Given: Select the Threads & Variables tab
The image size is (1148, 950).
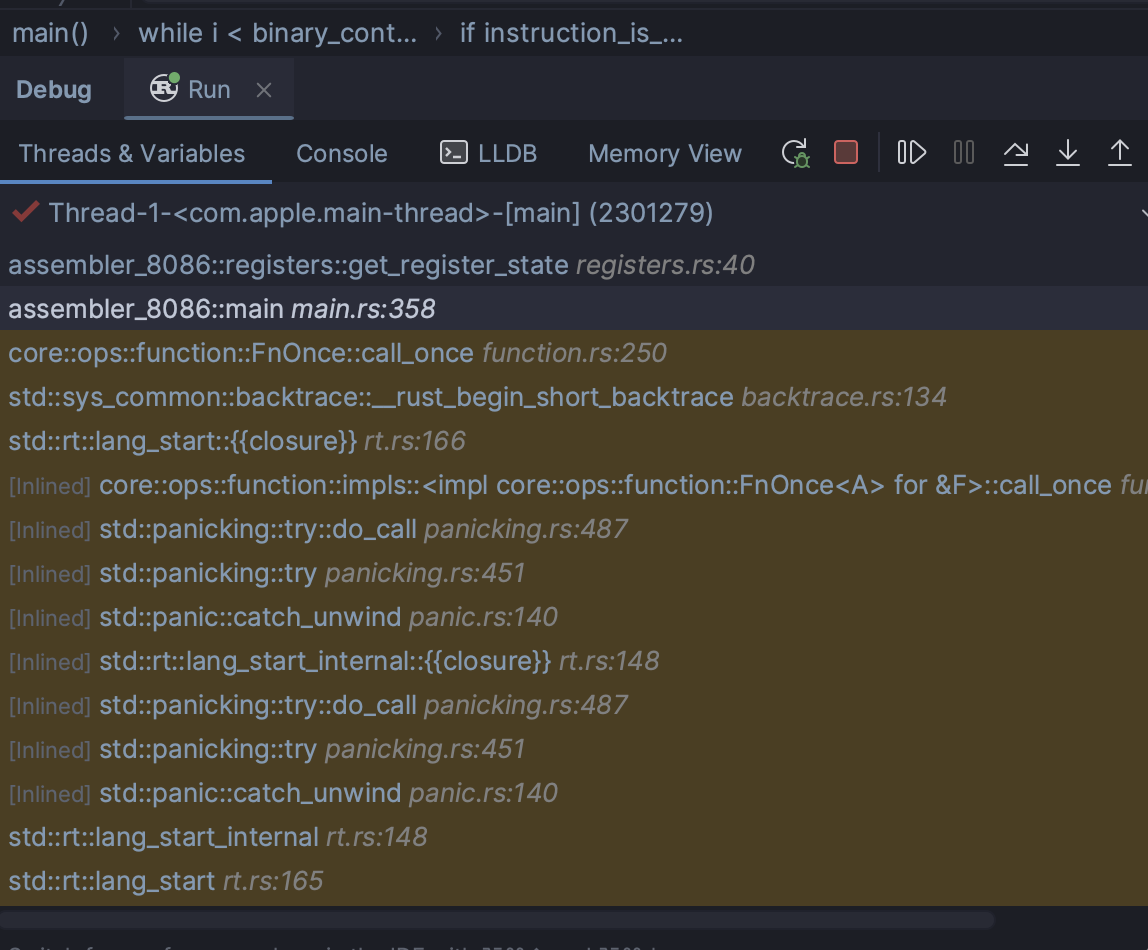Looking at the screenshot, I should (132, 154).
